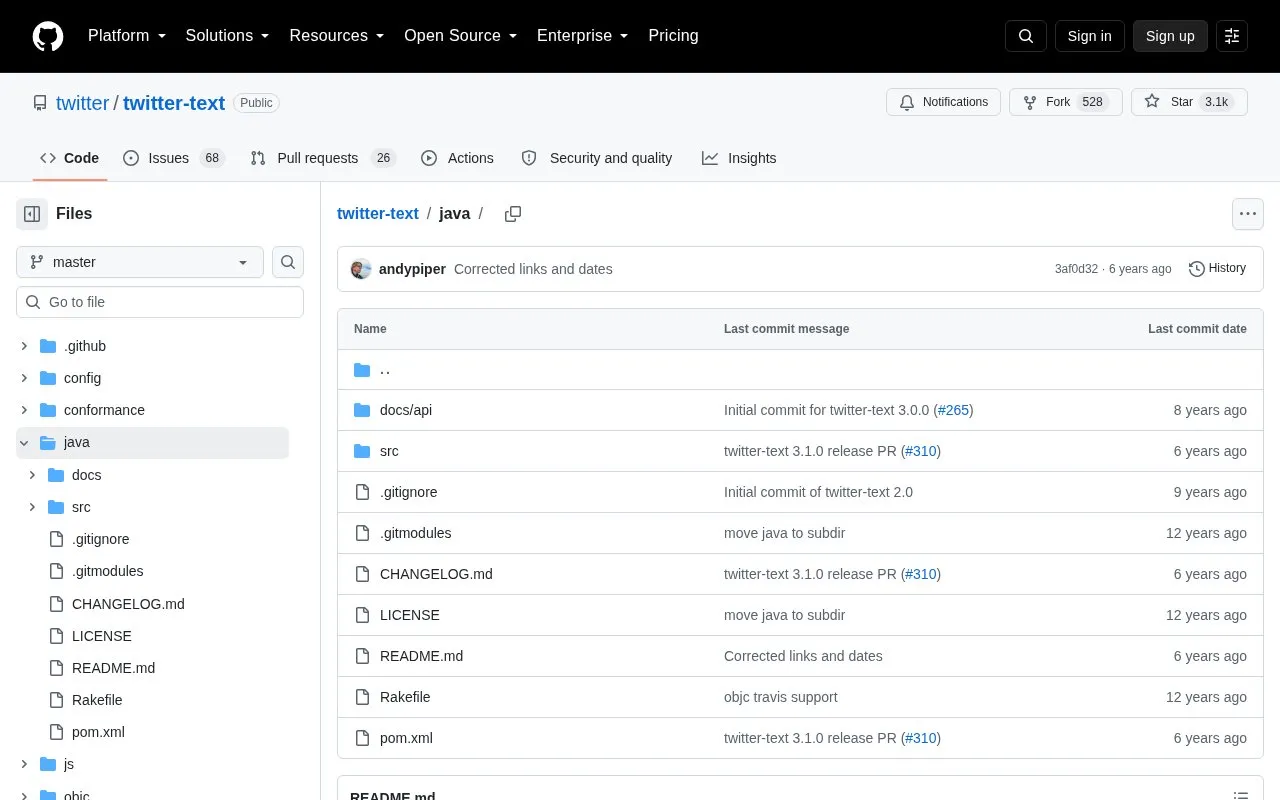Expand the Solutions menu
Screen dimensions: 1280x800
[227, 36]
